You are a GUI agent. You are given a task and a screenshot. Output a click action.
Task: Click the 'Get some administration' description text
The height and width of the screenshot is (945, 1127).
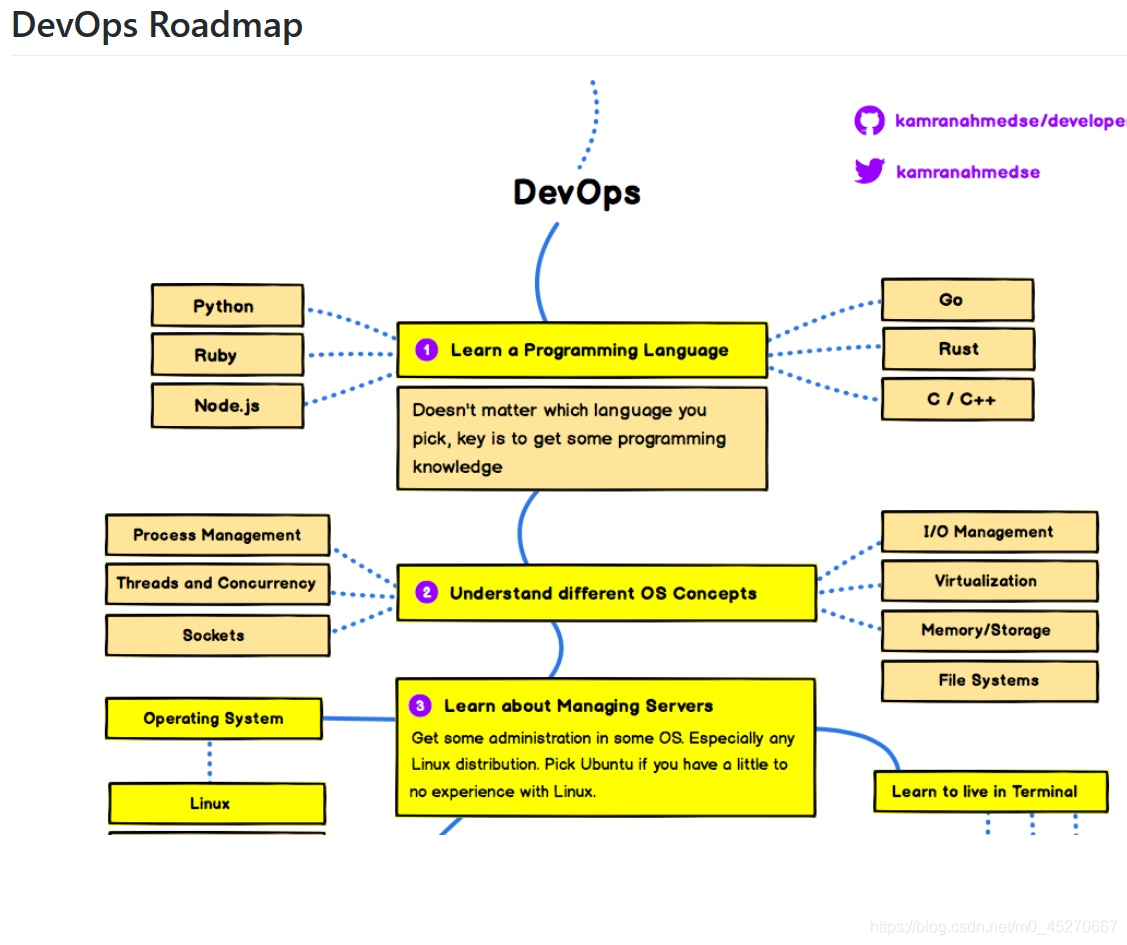[603, 765]
